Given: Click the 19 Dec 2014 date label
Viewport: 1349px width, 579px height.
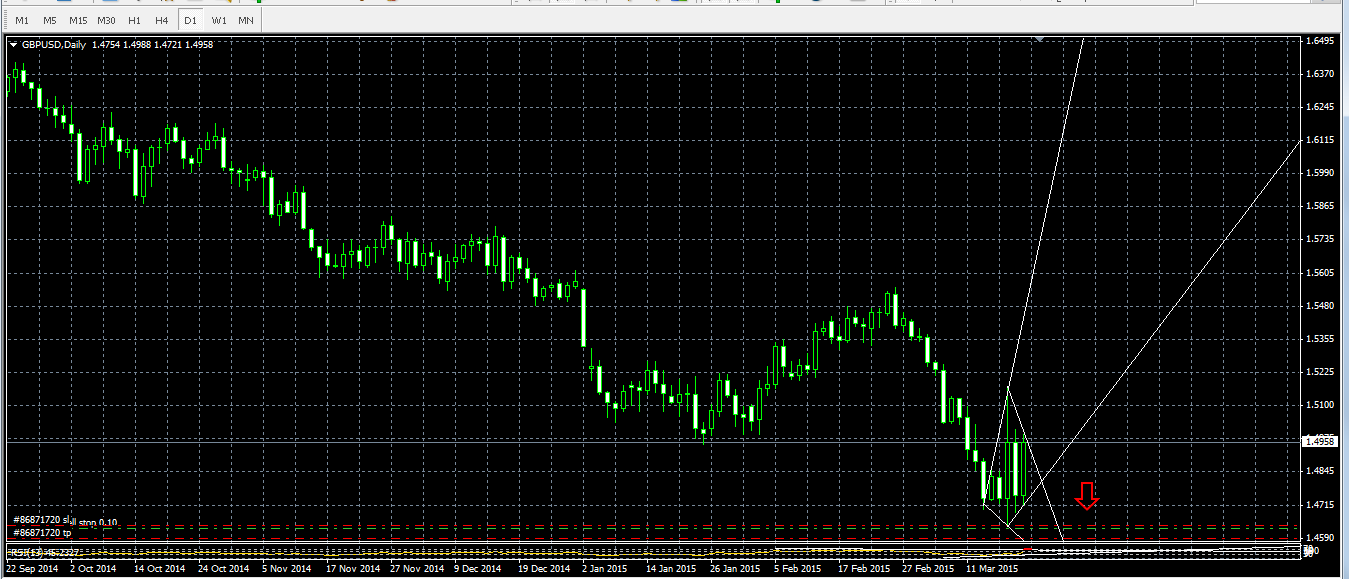Looking at the screenshot, I should [x=545, y=568].
